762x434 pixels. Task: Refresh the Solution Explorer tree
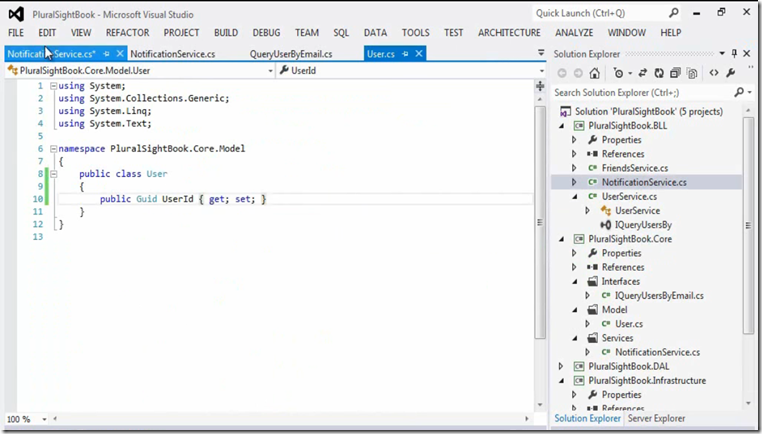tap(659, 73)
